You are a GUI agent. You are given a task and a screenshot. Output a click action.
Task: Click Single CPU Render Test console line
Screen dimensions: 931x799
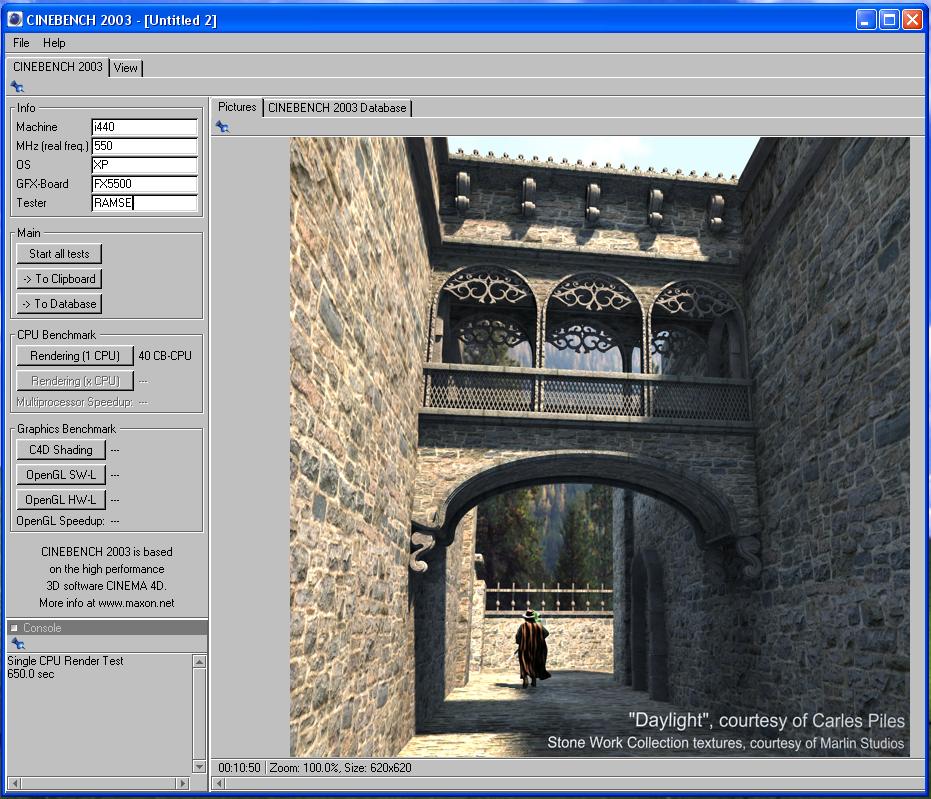click(65, 661)
